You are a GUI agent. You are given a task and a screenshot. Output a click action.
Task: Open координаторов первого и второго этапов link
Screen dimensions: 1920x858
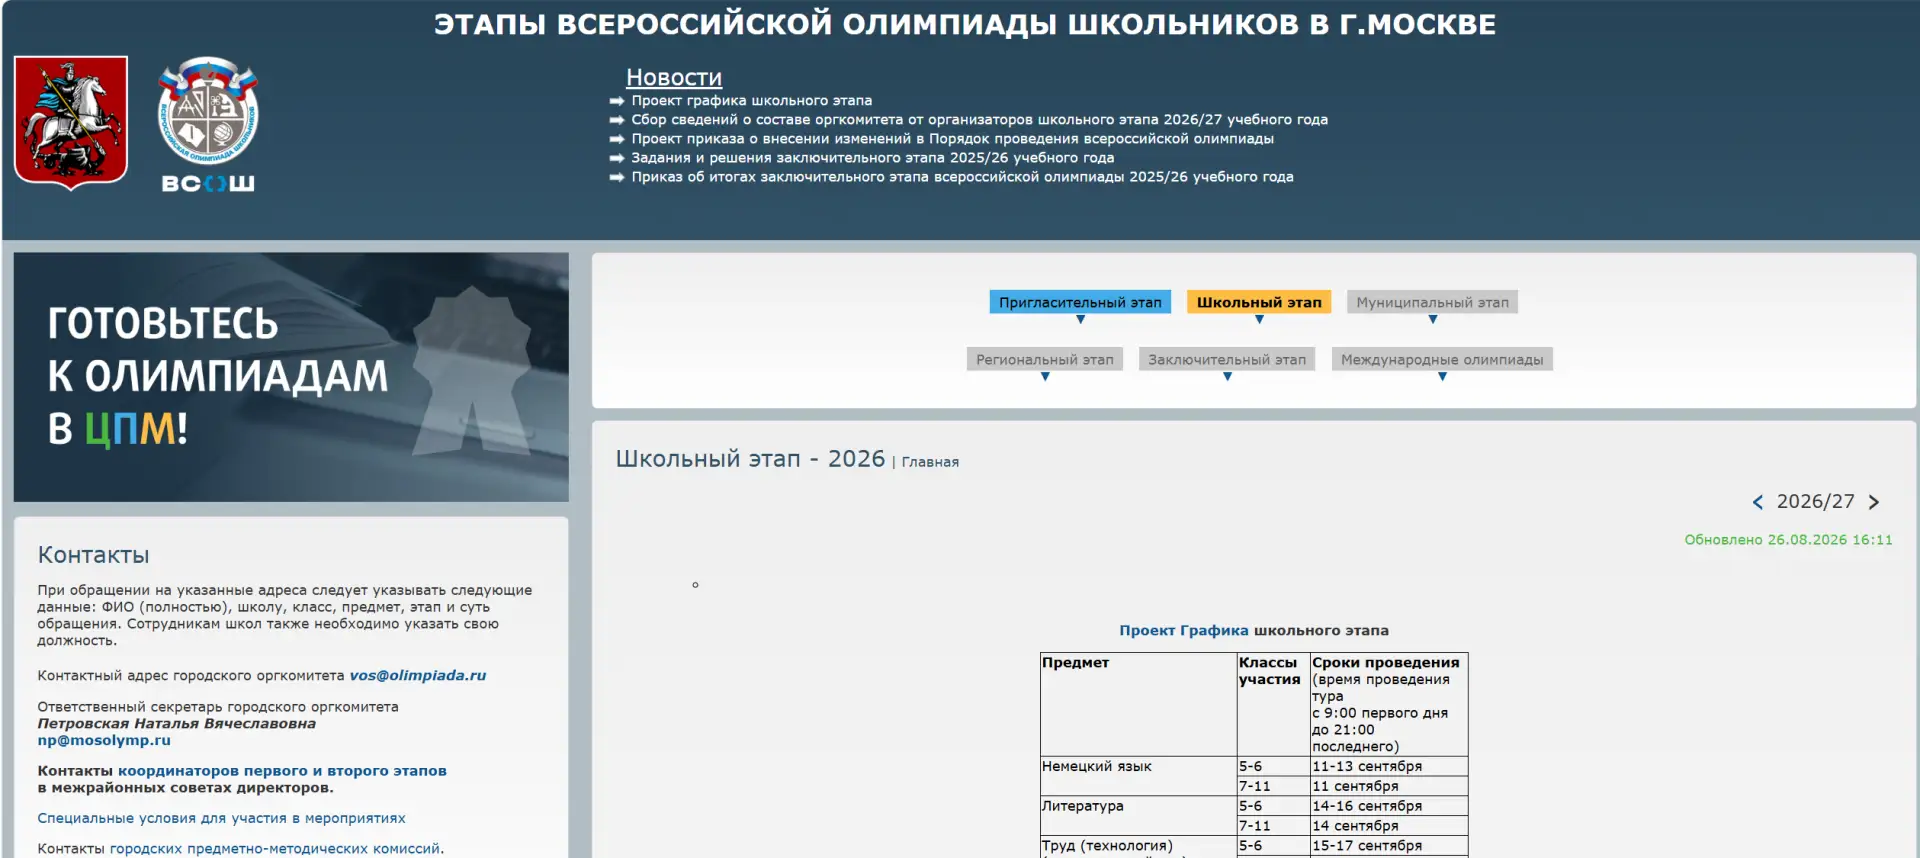point(282,770)
